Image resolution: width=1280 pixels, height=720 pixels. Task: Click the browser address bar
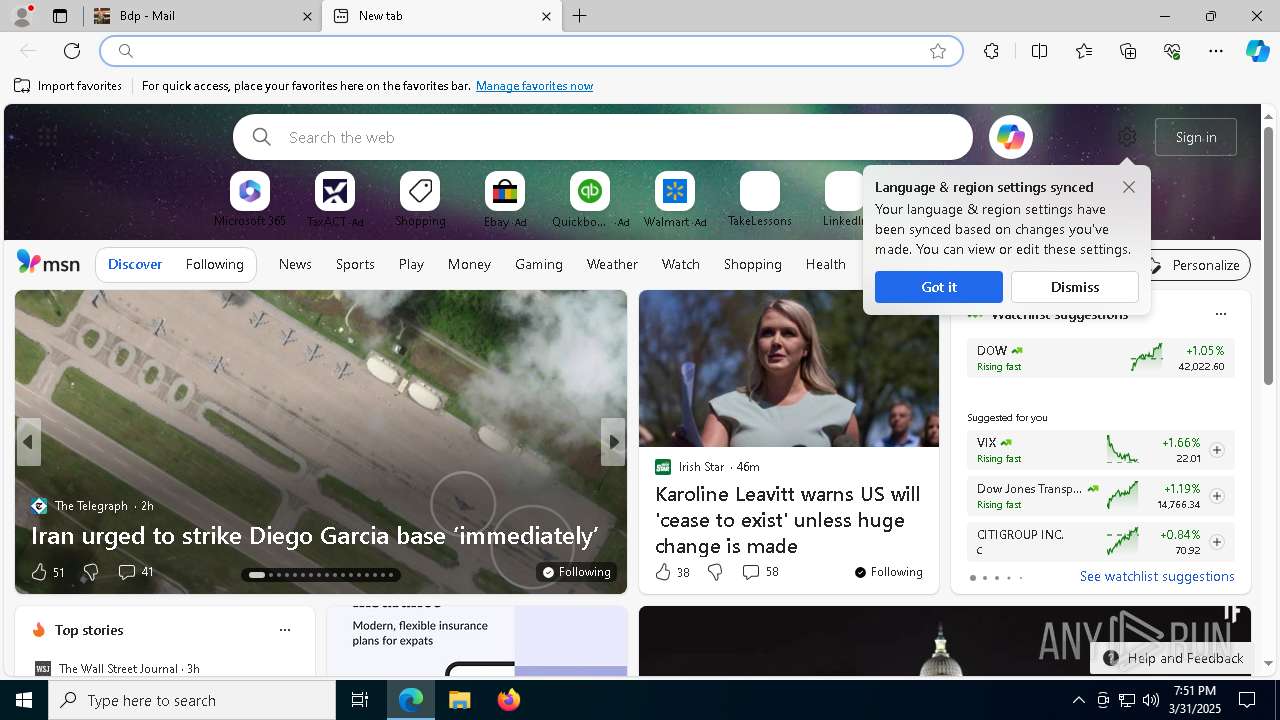coord(530,51)
